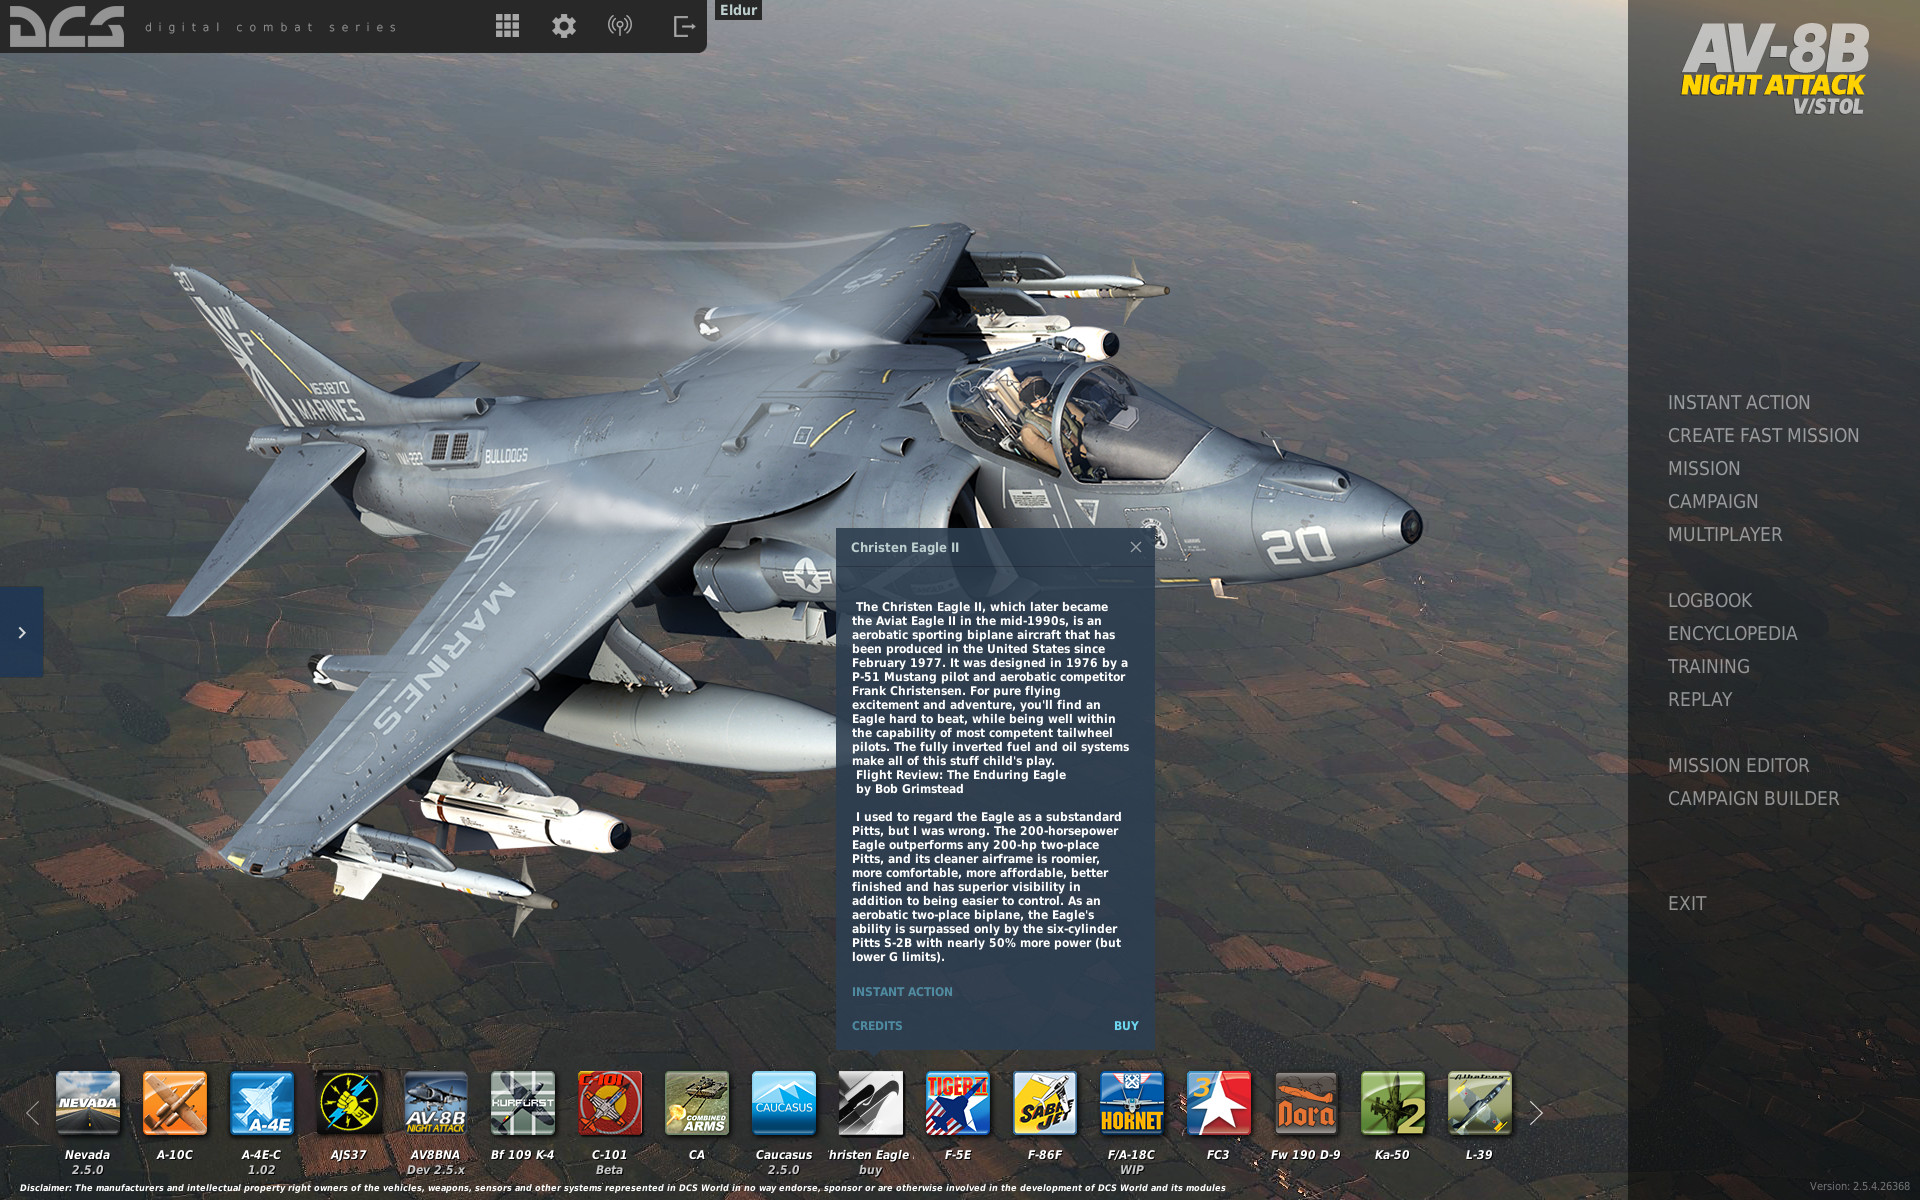Viewport: 1920px width, 1200px height.
Task: Click the Version 2.5.4.26368 text
Action: (1859, 1186)
